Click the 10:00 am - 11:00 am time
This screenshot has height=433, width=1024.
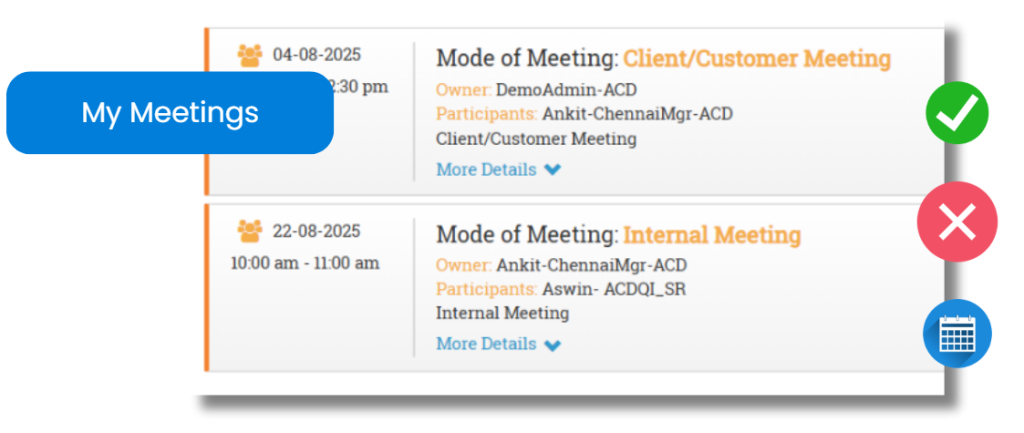pos(305,263)
